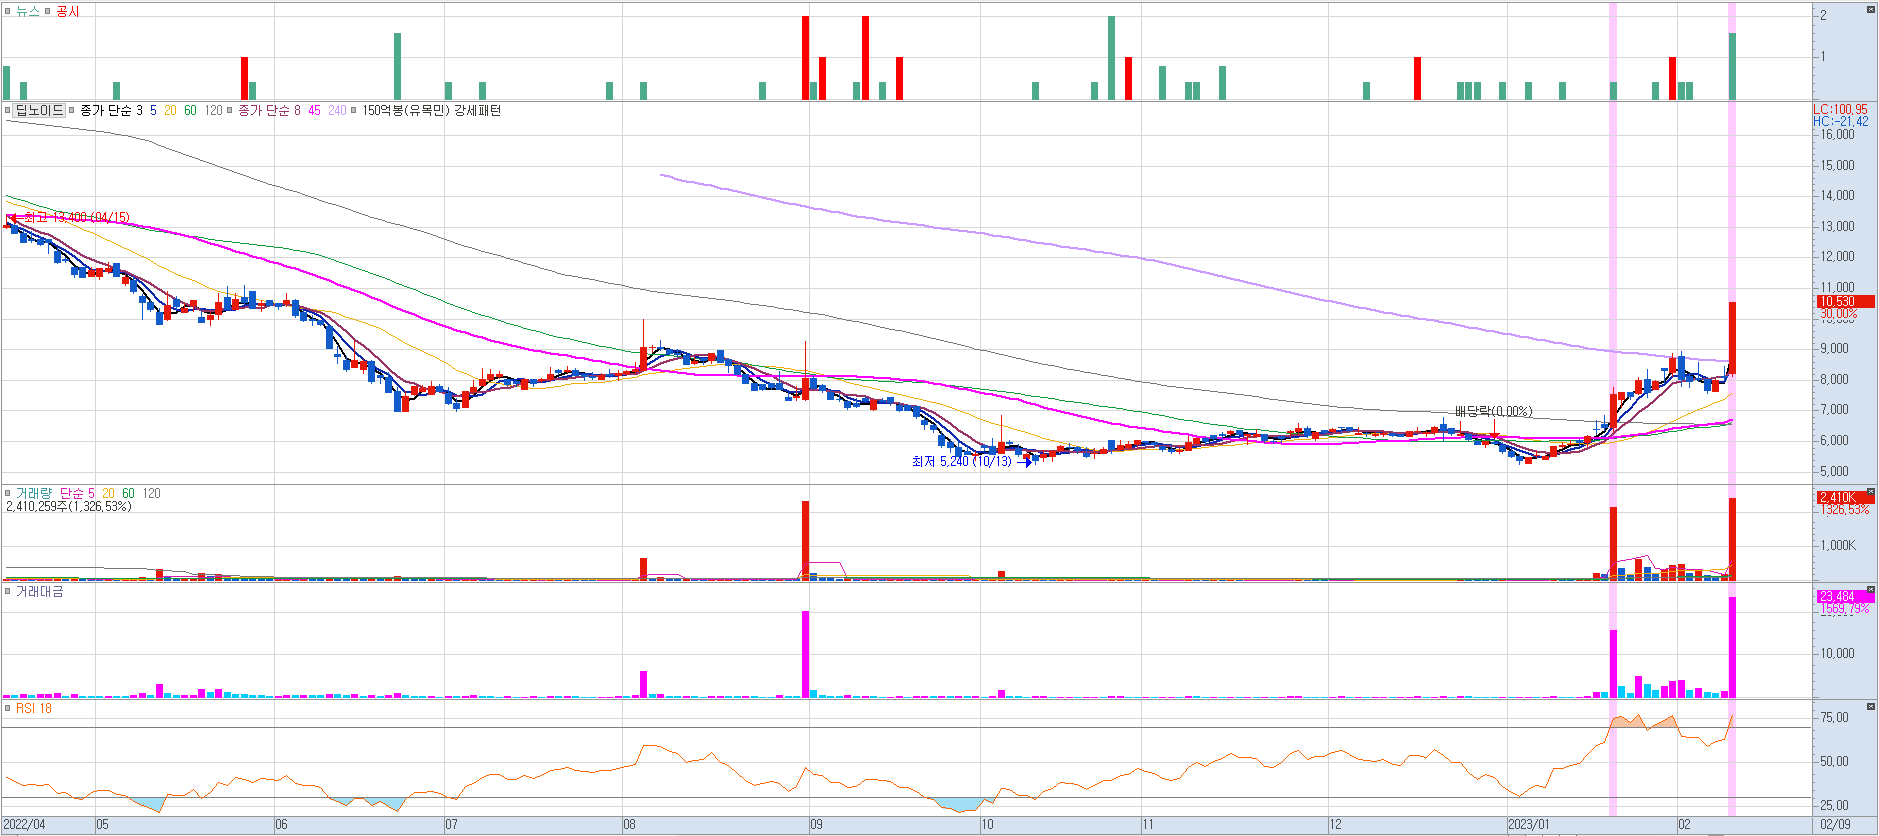Select the blue 5 moving-average period
Viewport: 1879px width, 836px height.
pos(153,110)
